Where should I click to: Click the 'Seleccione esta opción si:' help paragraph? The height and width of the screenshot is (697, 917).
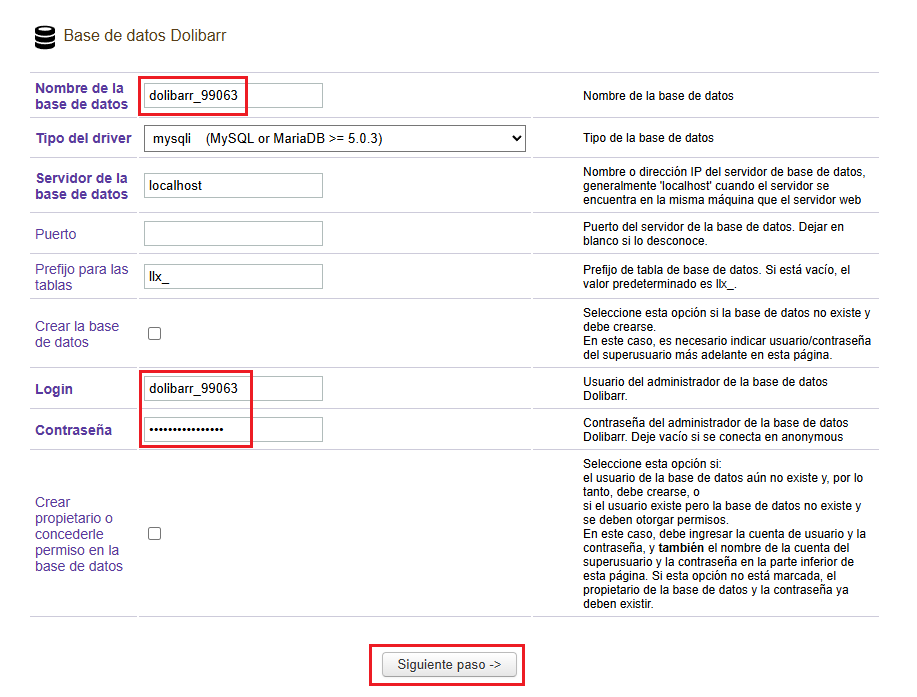pyautogui.click(x=724, y=534)
